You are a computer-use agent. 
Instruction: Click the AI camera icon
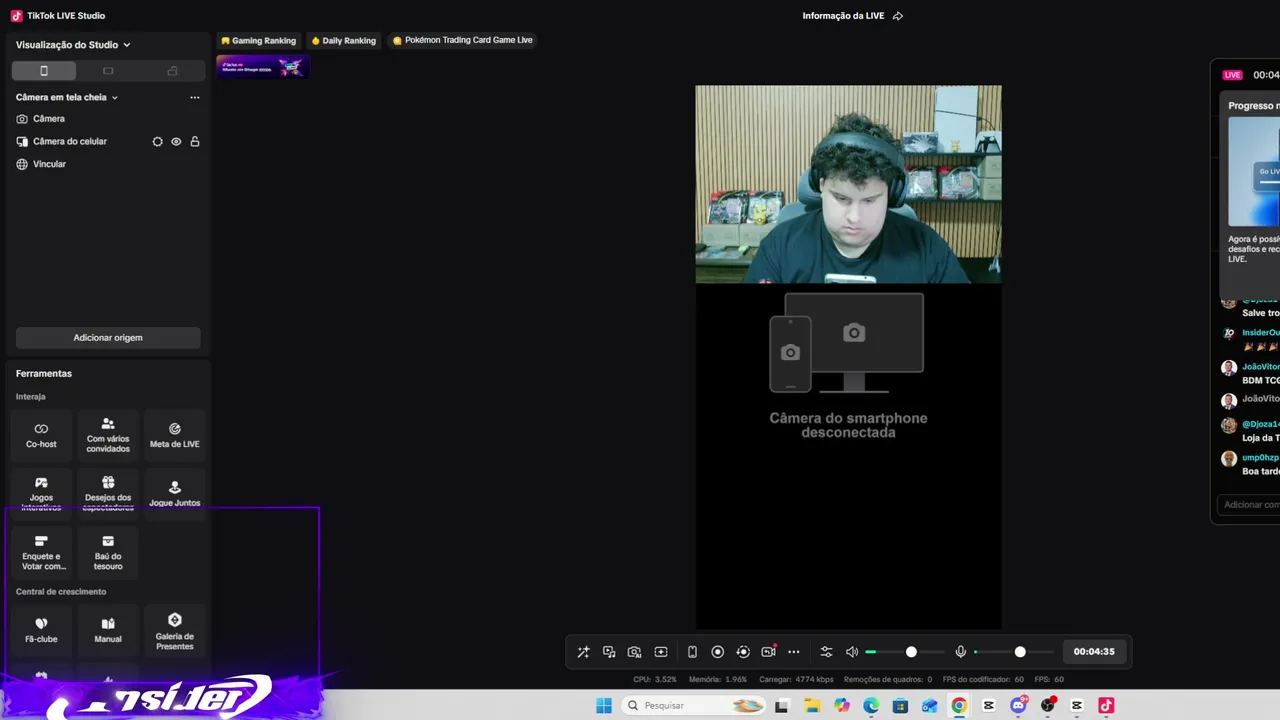pyautogui.click(x=634, y=652)
